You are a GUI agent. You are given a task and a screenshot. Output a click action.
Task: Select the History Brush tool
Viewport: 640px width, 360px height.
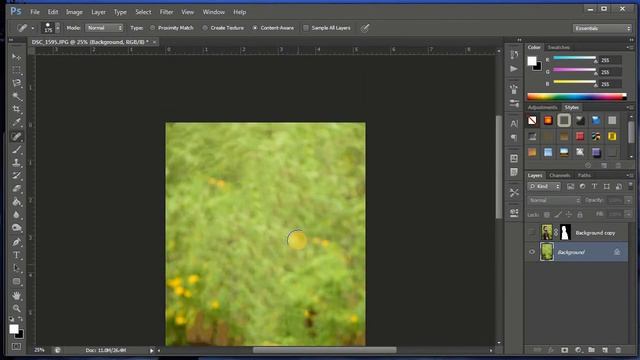click(x=16, y=176)
